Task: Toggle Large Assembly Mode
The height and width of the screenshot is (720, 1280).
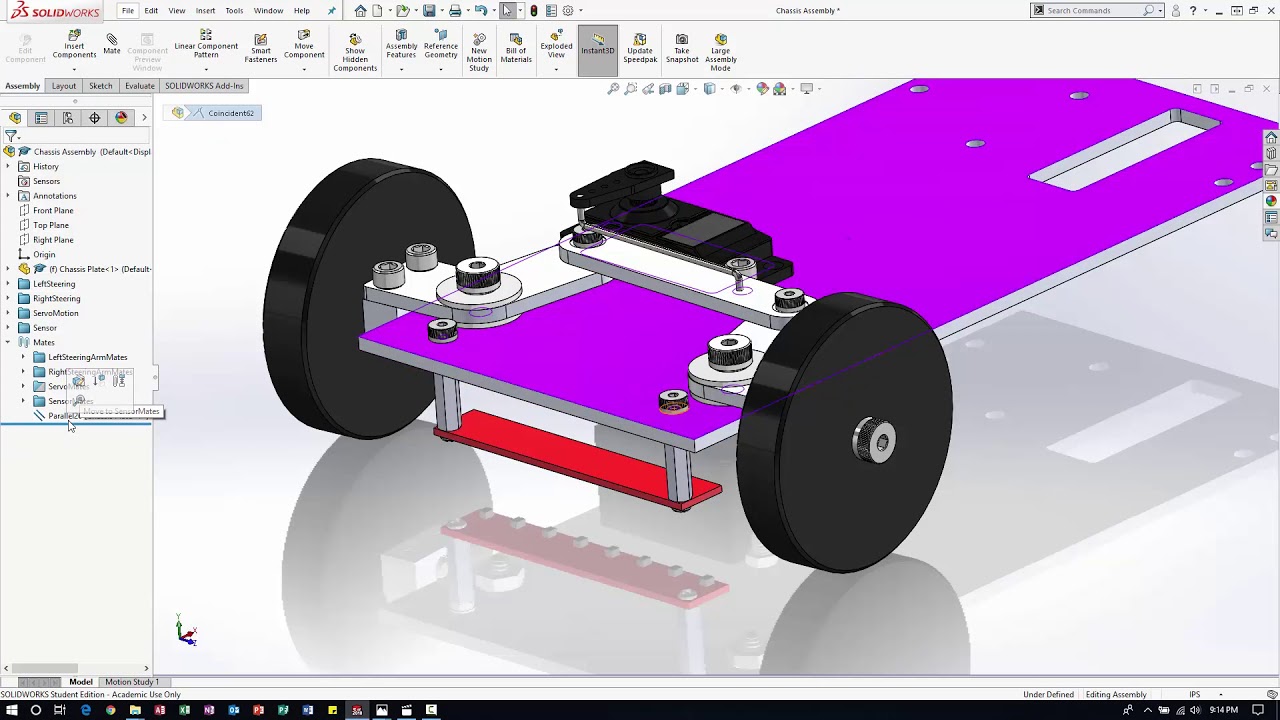Action: click(721, 52)
